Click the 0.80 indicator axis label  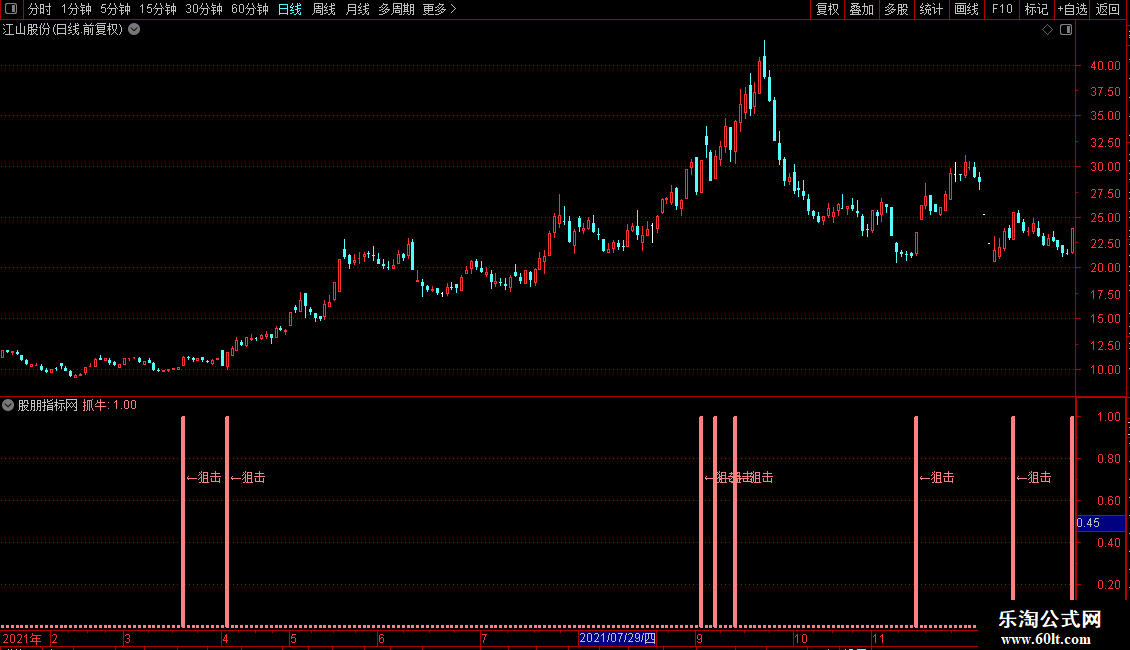[x=1108, y=459]
